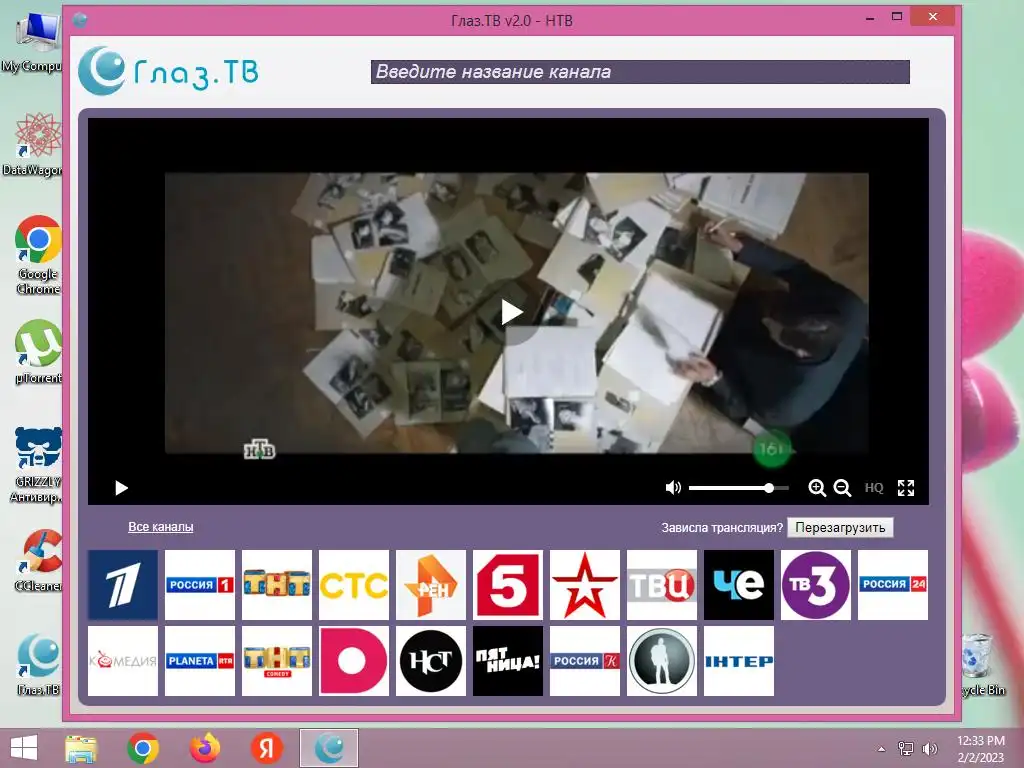
Task: Open system tray volume icon
Action: pyautogui.click(x=929, y=748)
